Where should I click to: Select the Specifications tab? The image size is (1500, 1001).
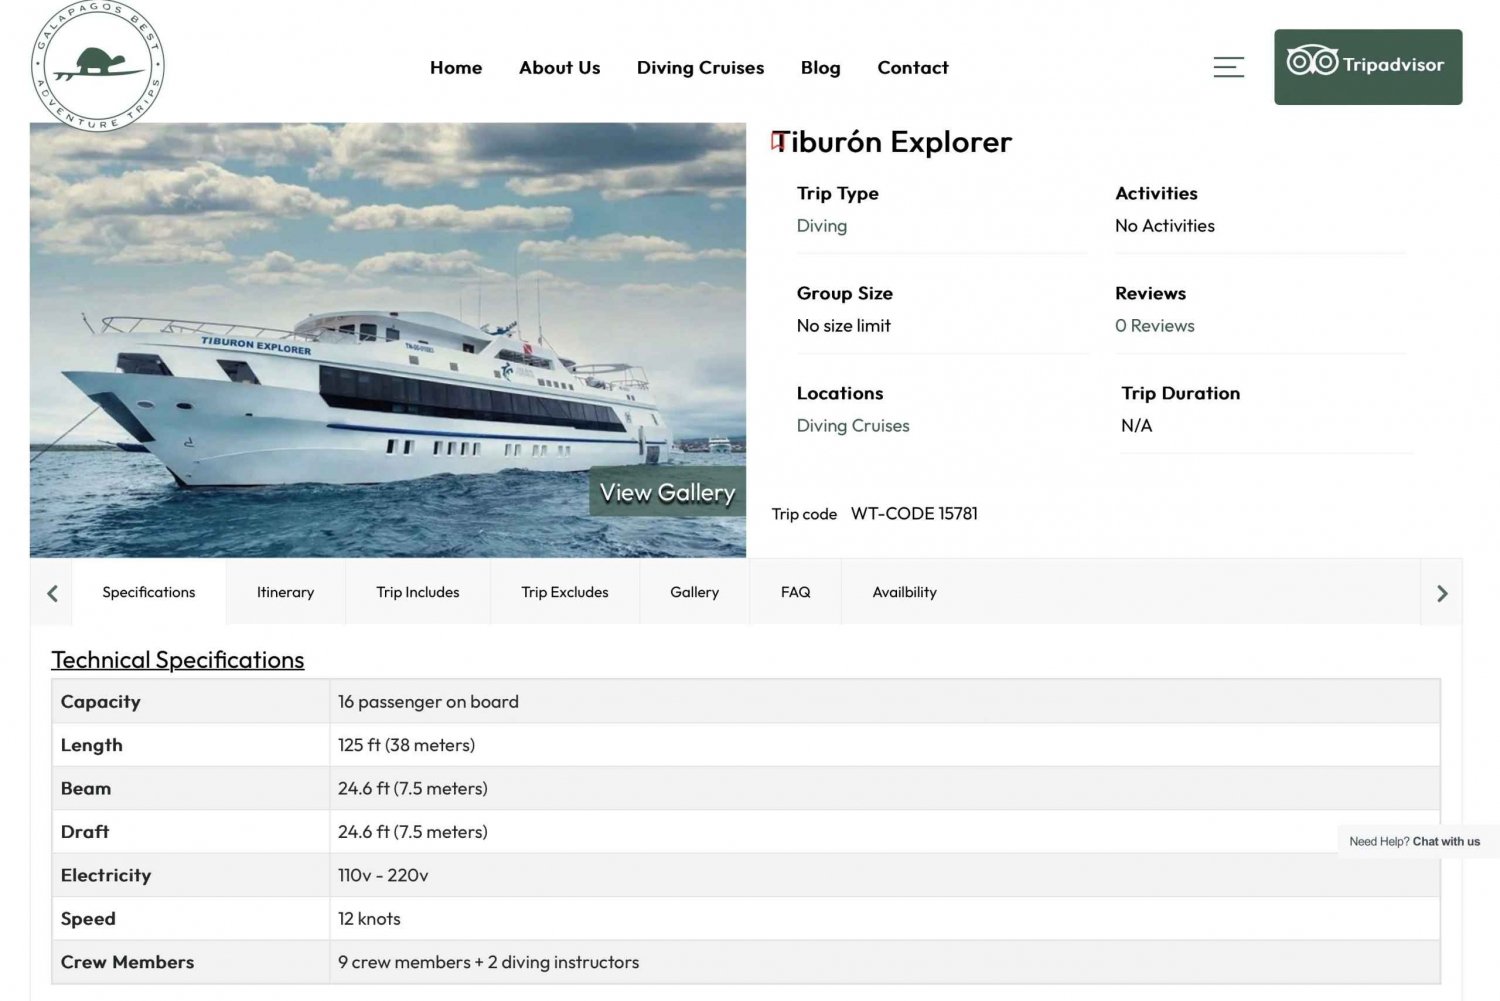click(x=149, y=592)
